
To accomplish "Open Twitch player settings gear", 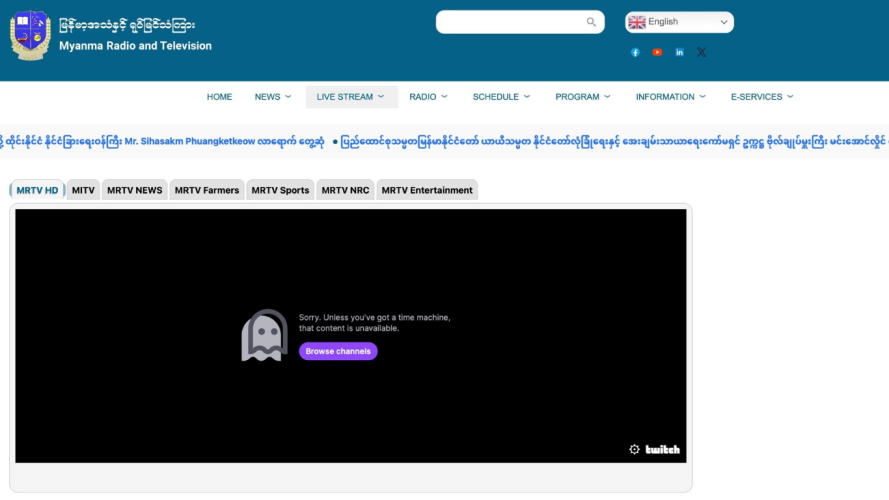I will pos(634,449).
